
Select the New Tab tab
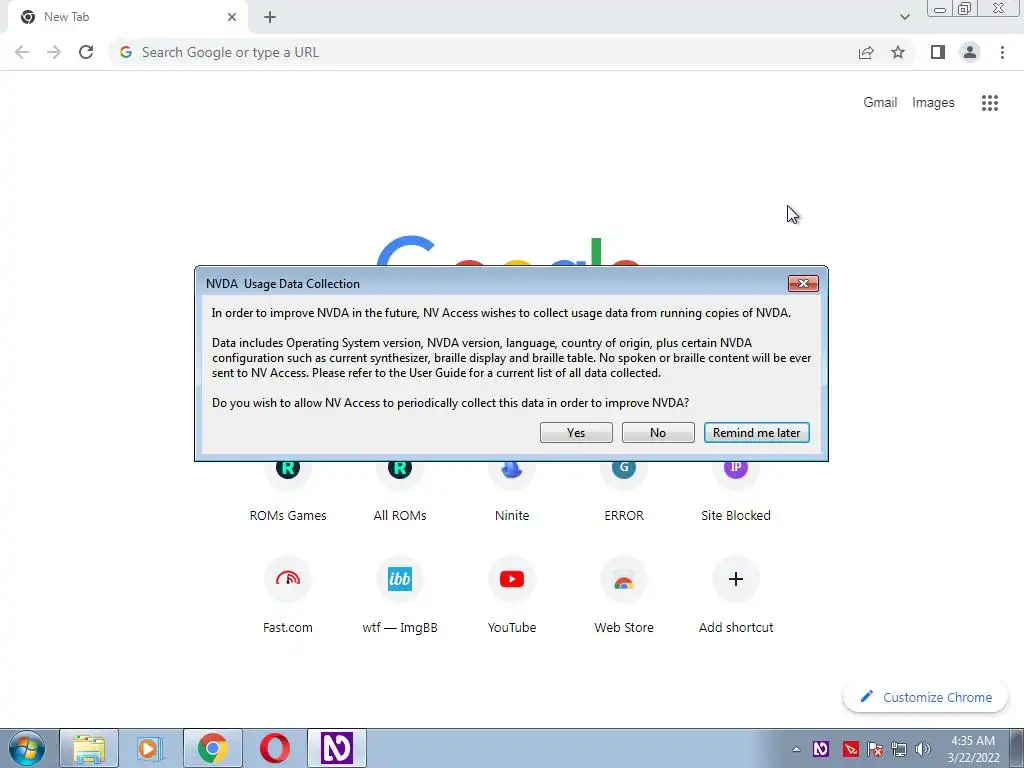(x=127, y=17)
